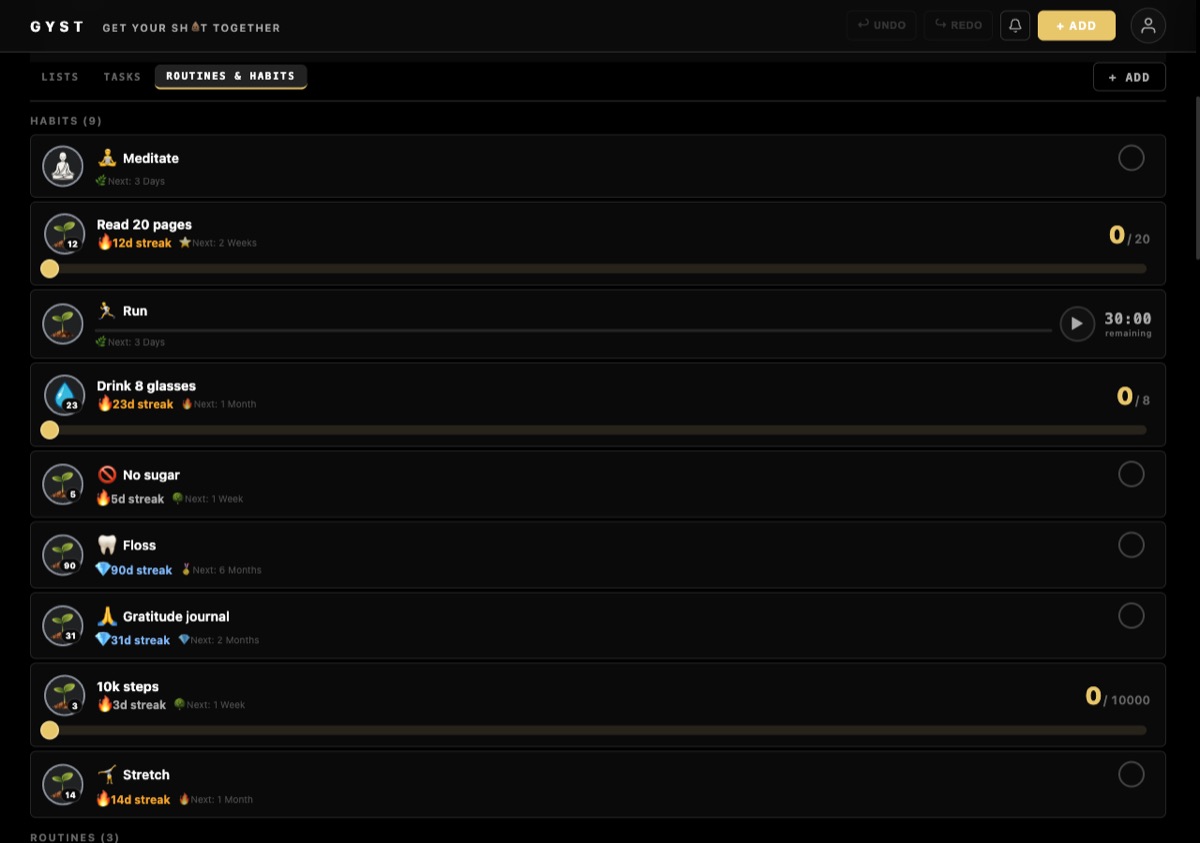The width and height of the screenshot is (1200, 843).
Task: Click the Meditate habit avatar icon
Action: [63, 166]
